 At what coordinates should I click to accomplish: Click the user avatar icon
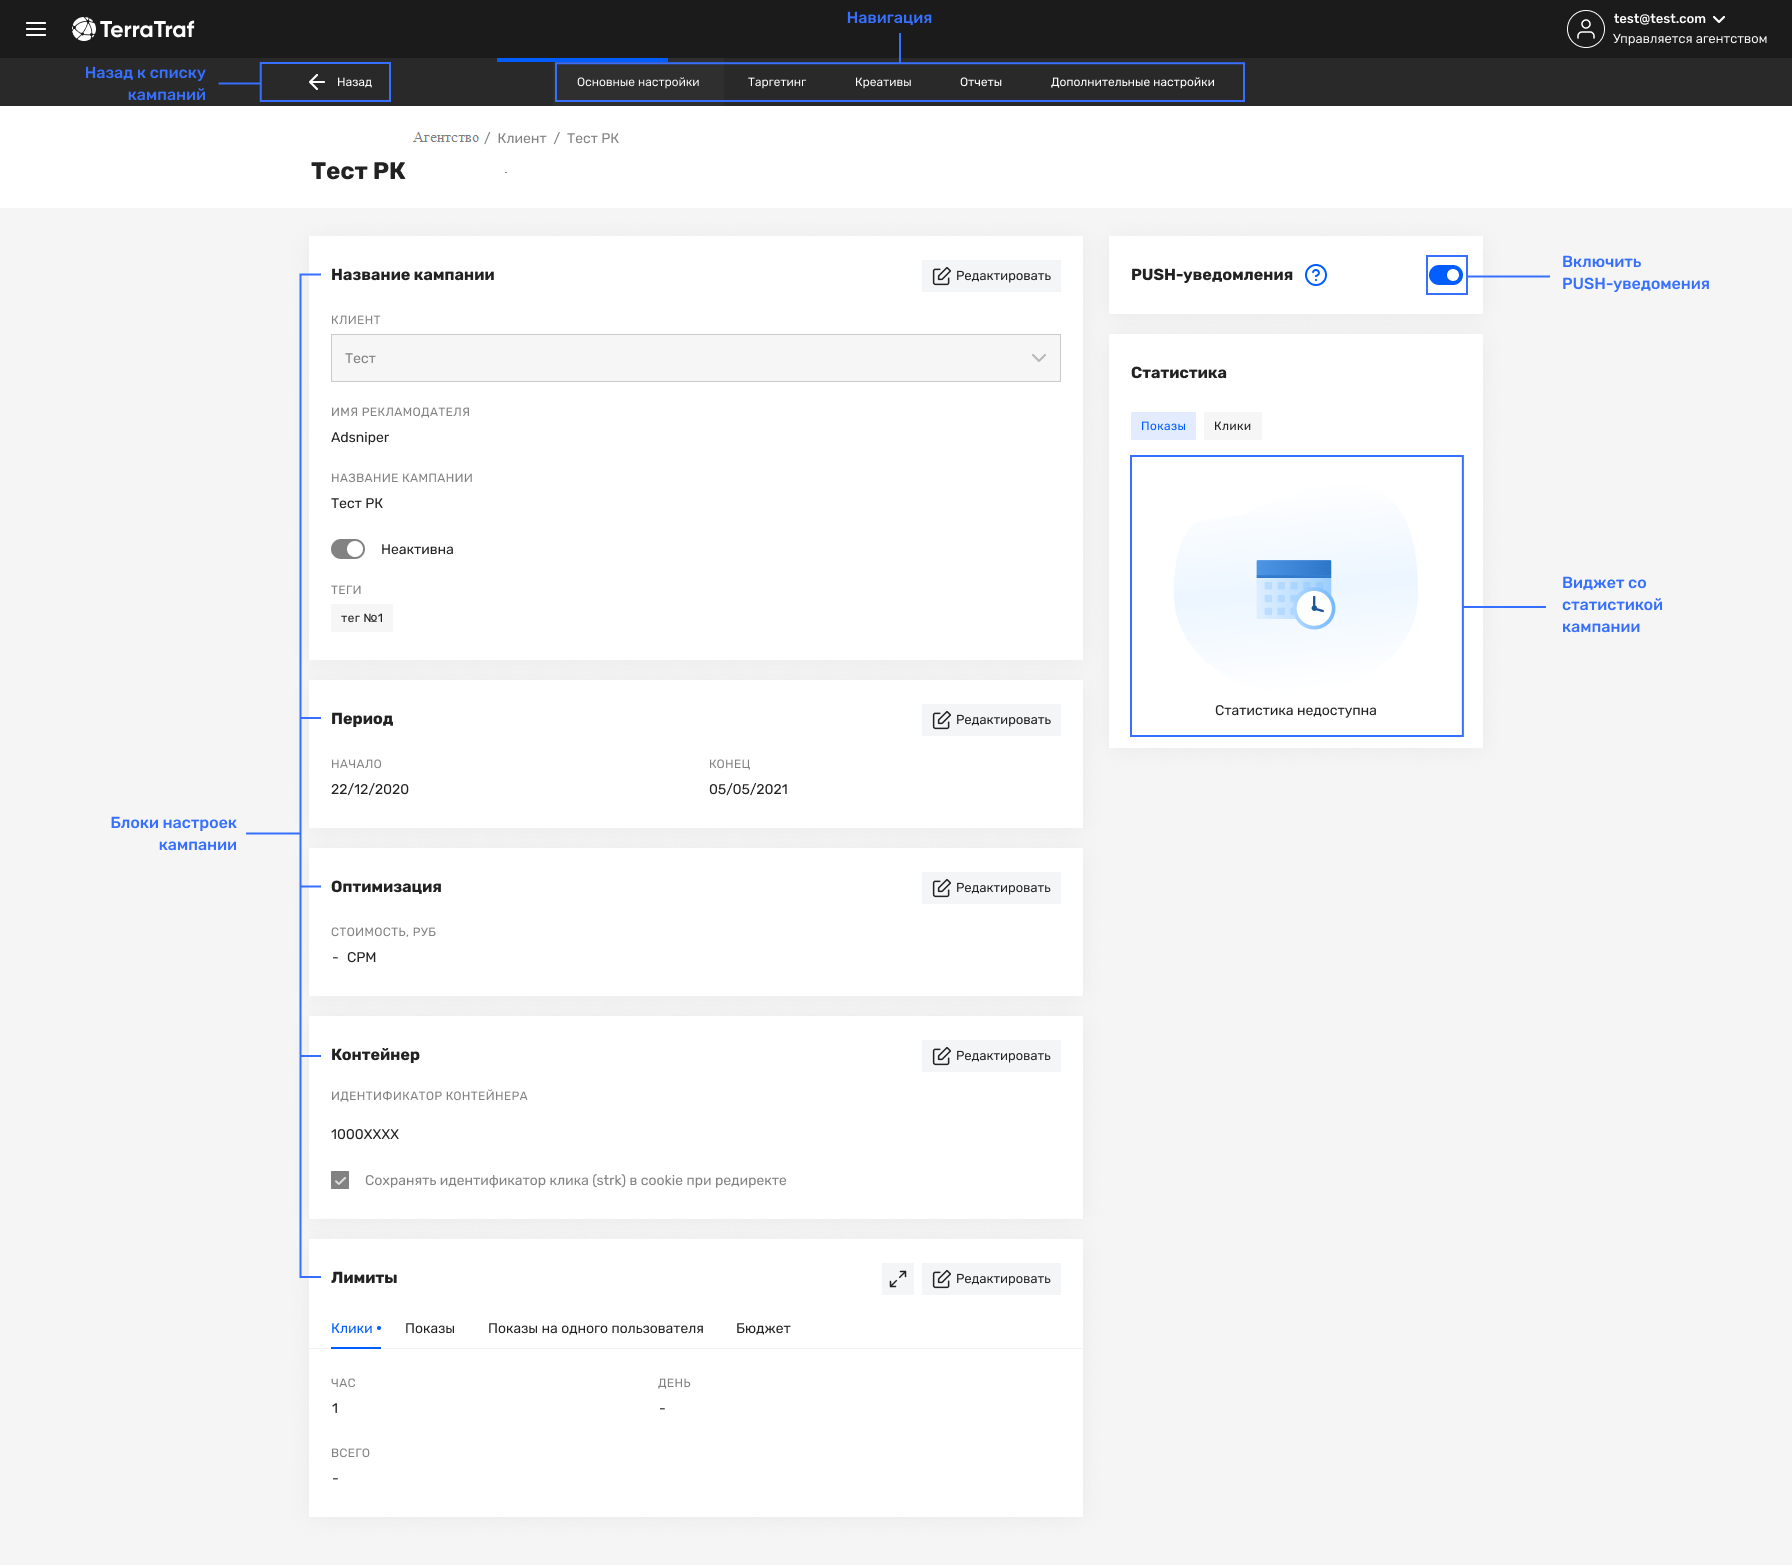[1585, 29]
